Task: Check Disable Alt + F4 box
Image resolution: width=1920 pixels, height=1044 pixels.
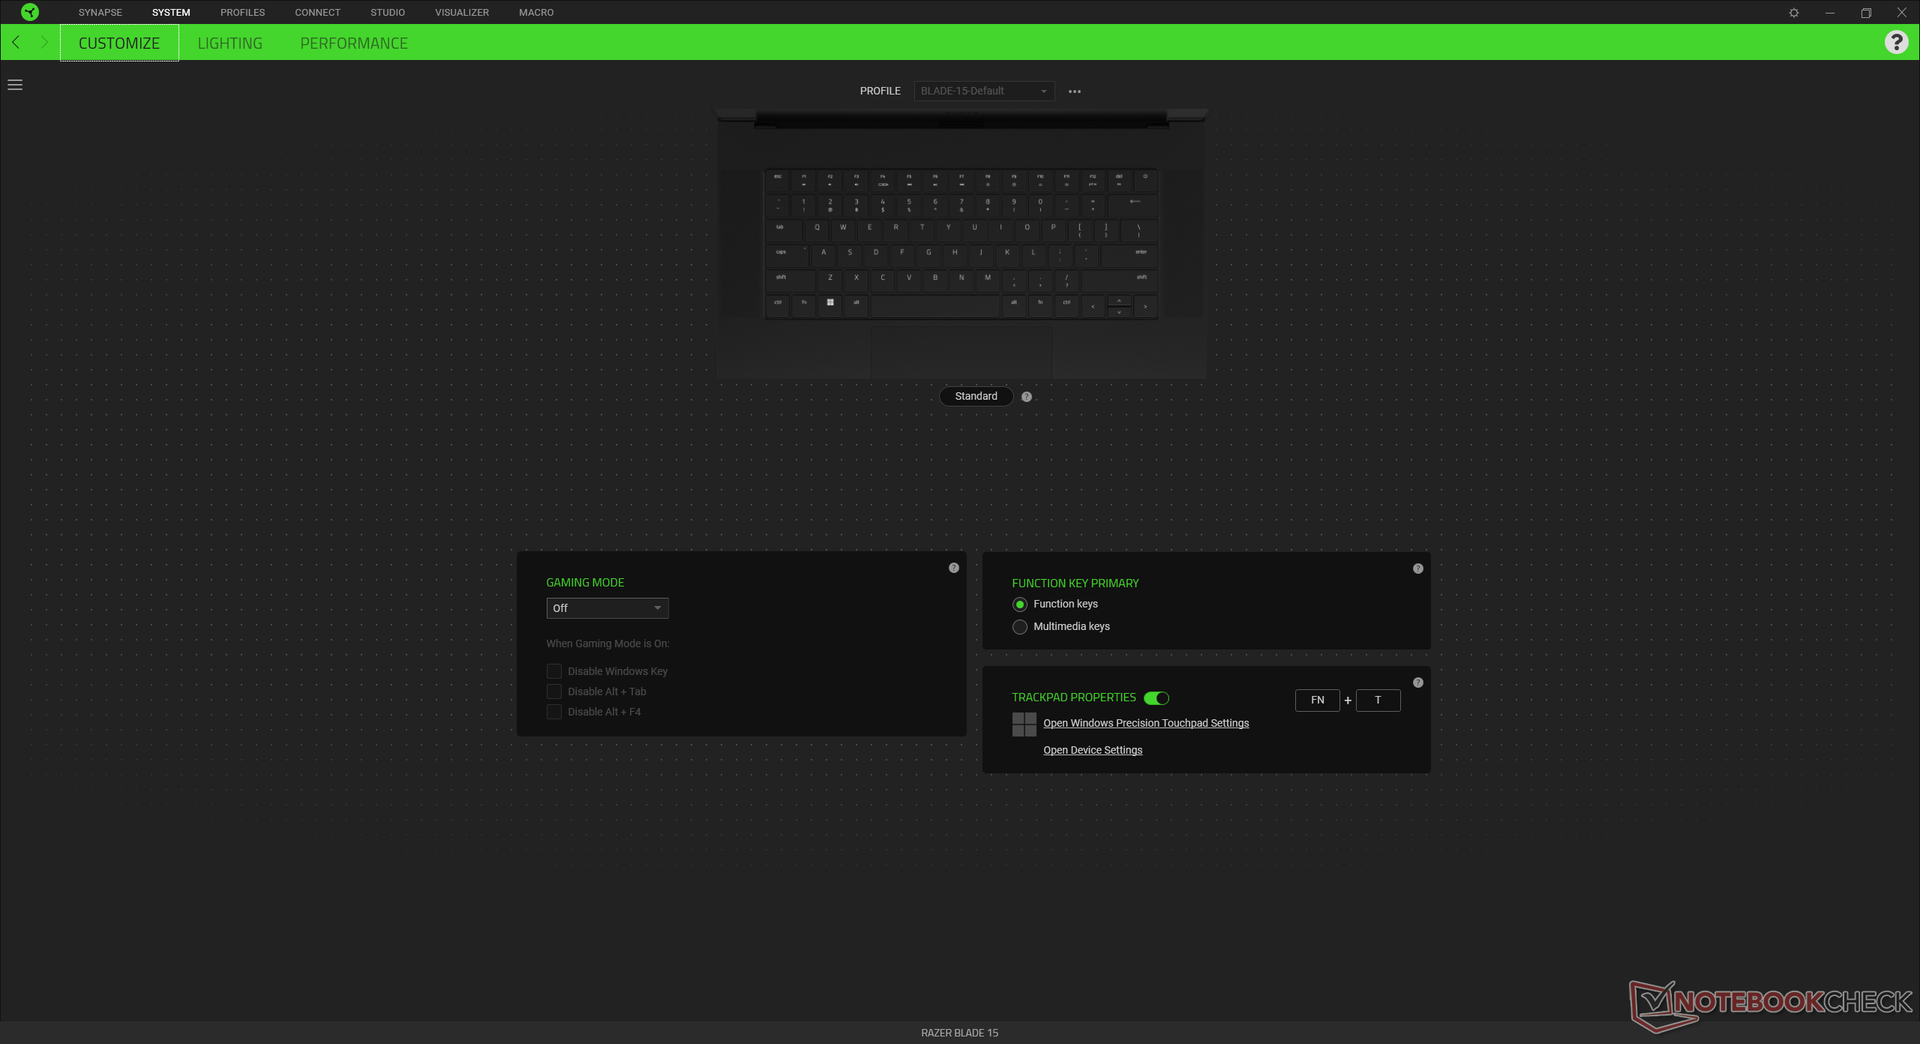Action: click(x=554, y=712)
